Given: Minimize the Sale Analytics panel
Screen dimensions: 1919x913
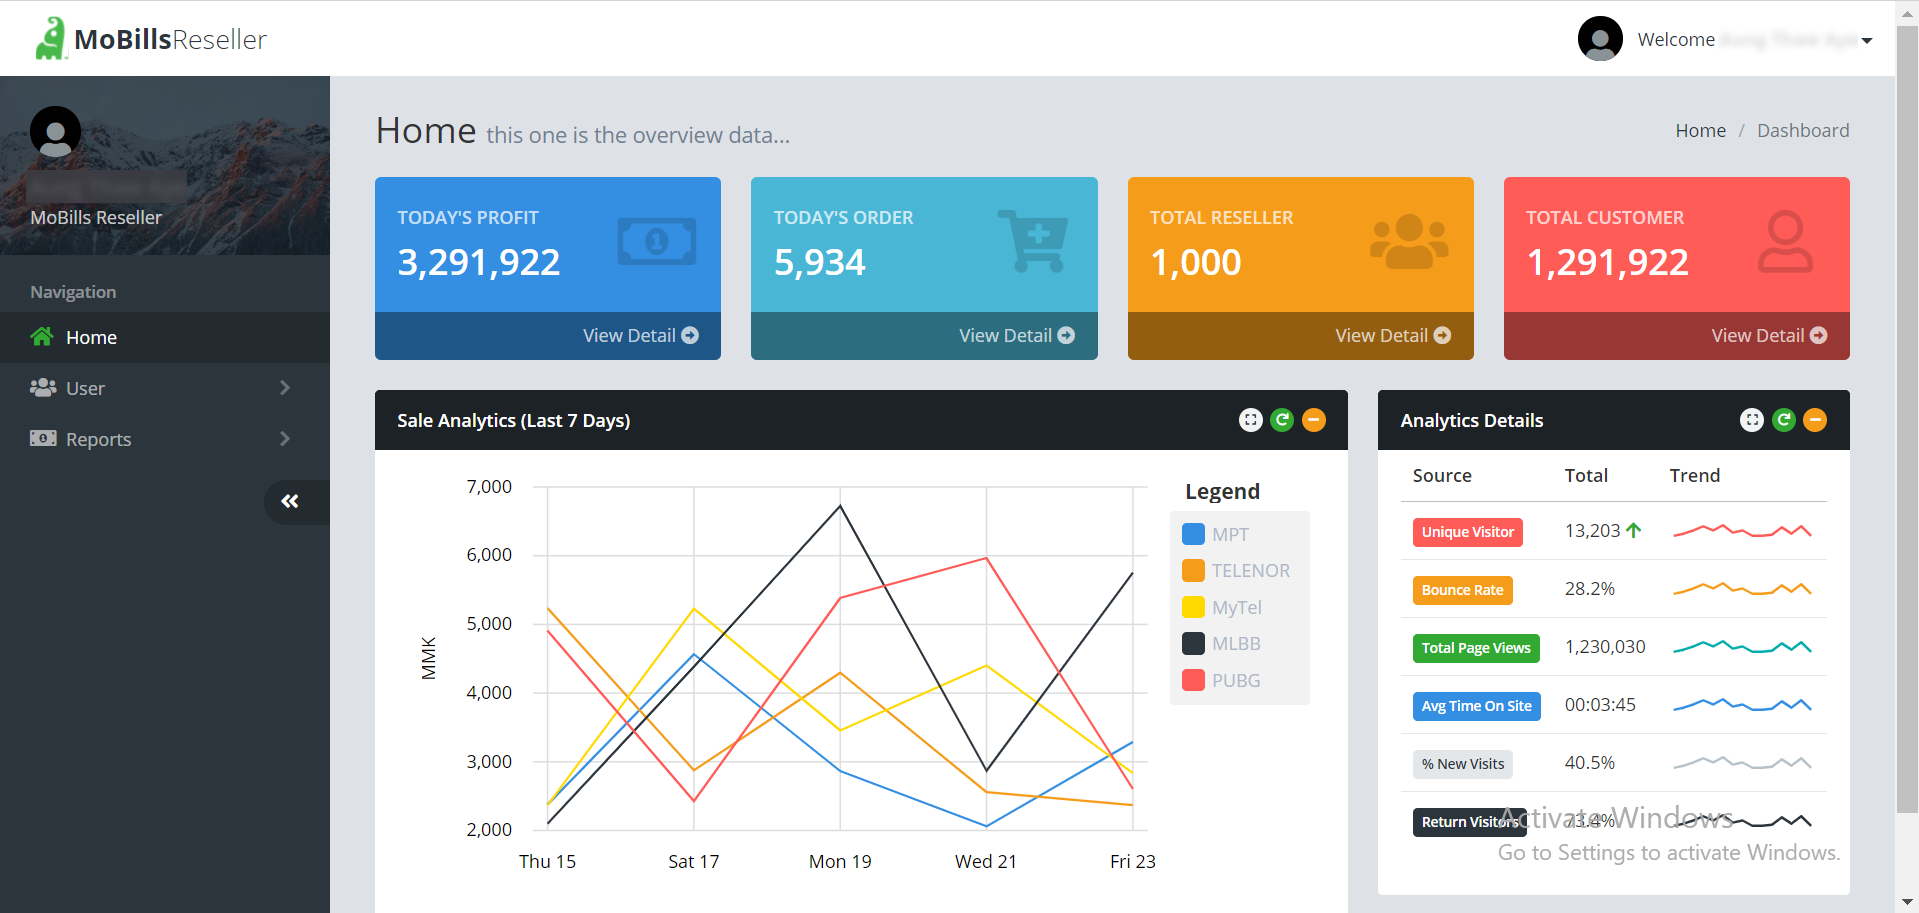Looking at the screenshot, I should click(1314, 420).
